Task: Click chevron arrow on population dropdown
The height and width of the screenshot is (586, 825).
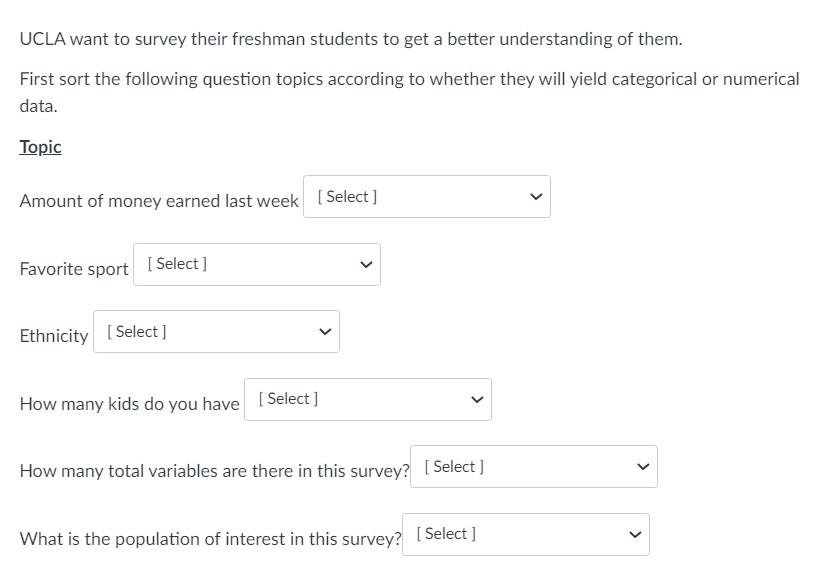Action: (634, 534)
